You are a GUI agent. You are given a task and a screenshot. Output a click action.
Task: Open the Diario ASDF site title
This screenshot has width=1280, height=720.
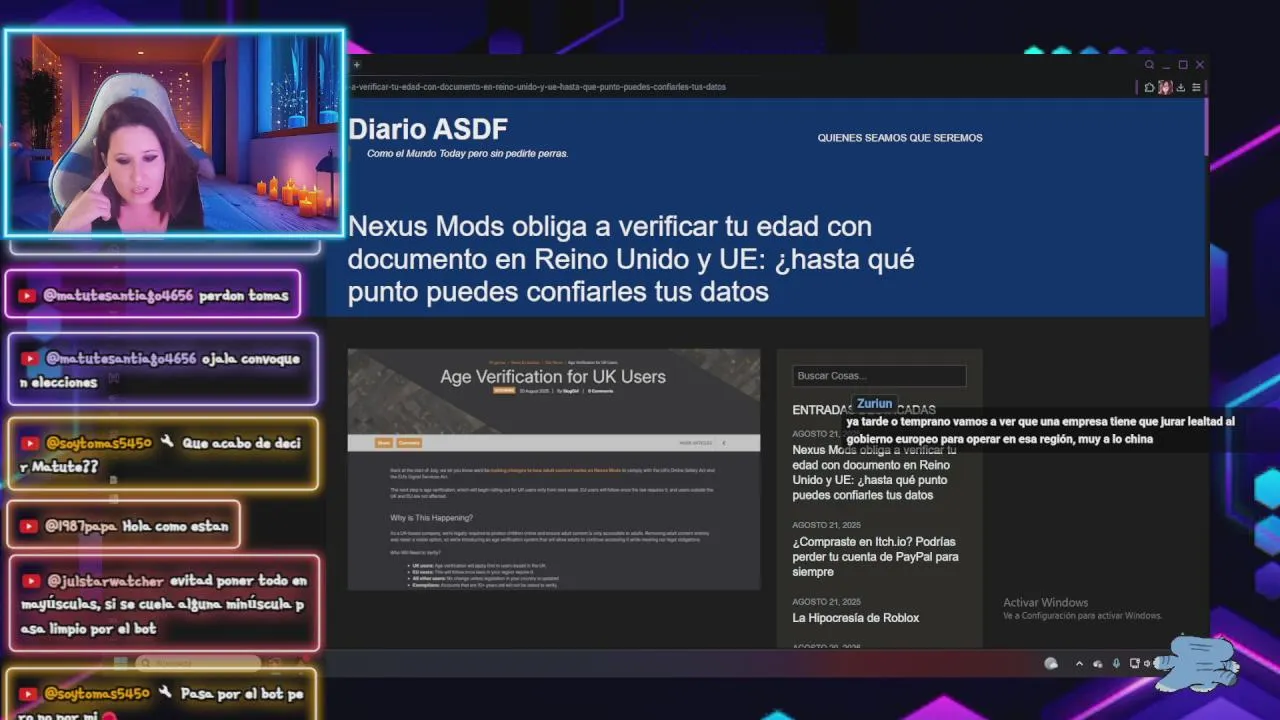(428, 129)
